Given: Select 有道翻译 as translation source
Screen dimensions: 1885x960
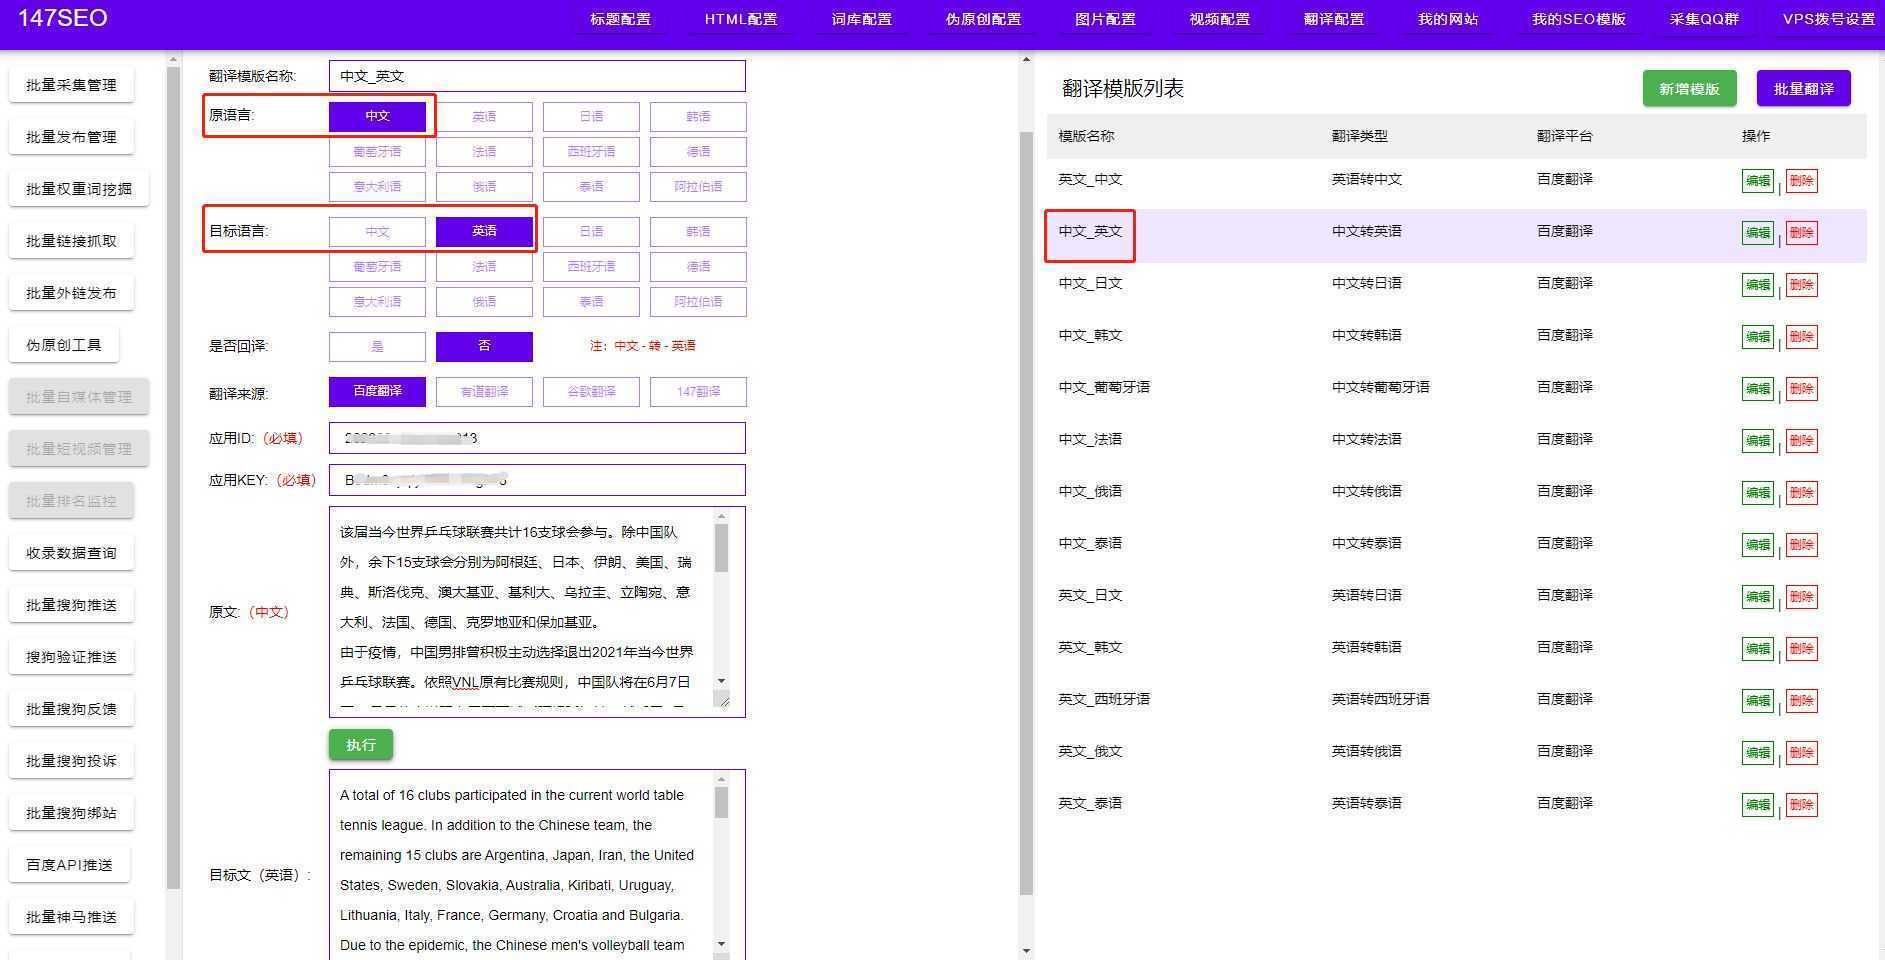Looking at the screenshot, I should click(x=484, y=392).
